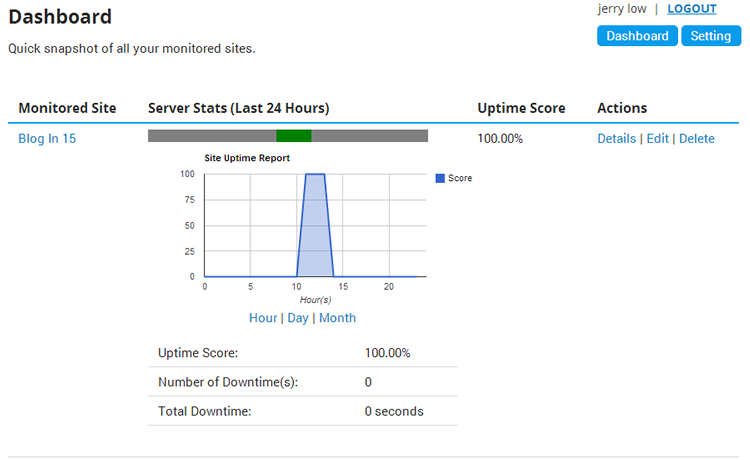The width and height of the screenshot is (750, 460).
Task: Edit the Blog In 15 monitor
Action: pos(657,139)
